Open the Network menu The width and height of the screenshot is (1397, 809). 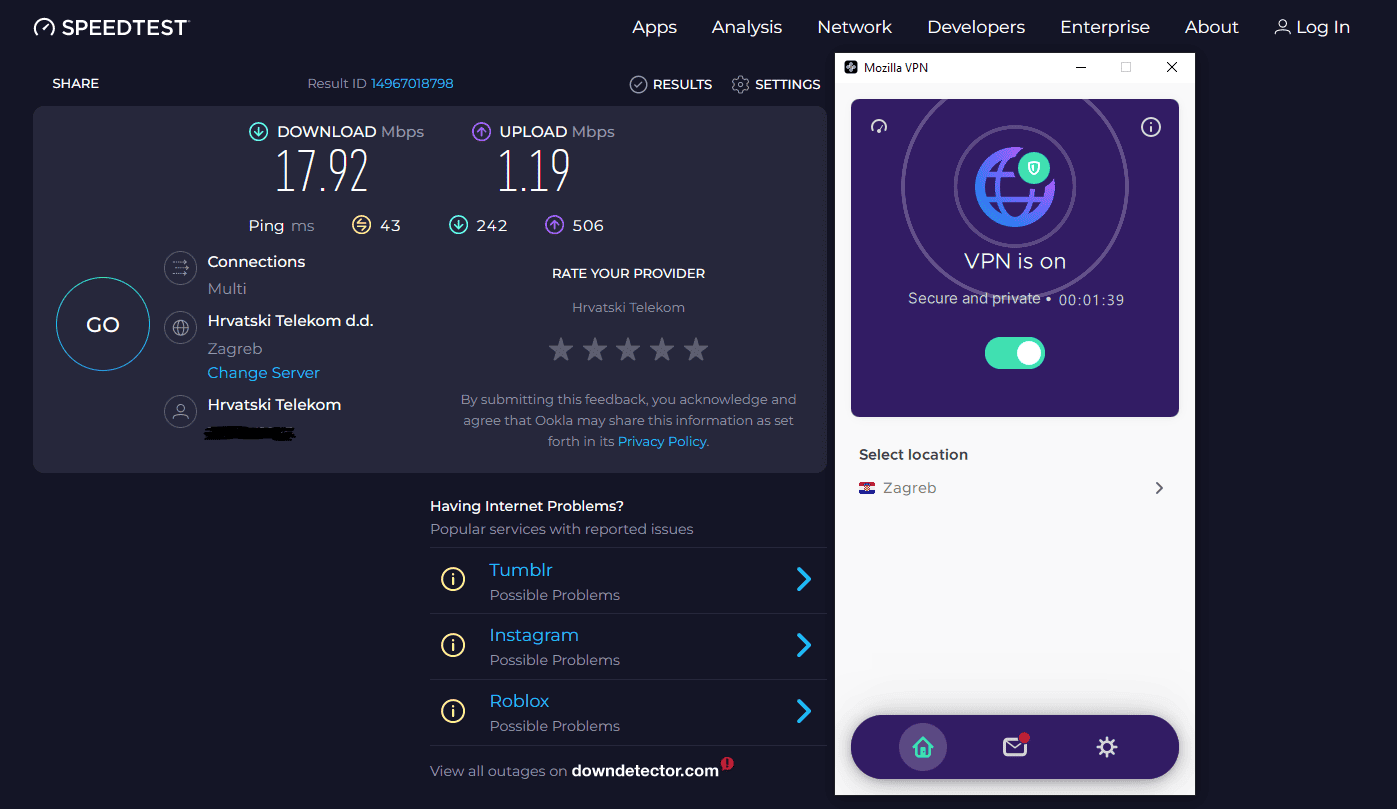pyautogui.click(x=854, y=27)
